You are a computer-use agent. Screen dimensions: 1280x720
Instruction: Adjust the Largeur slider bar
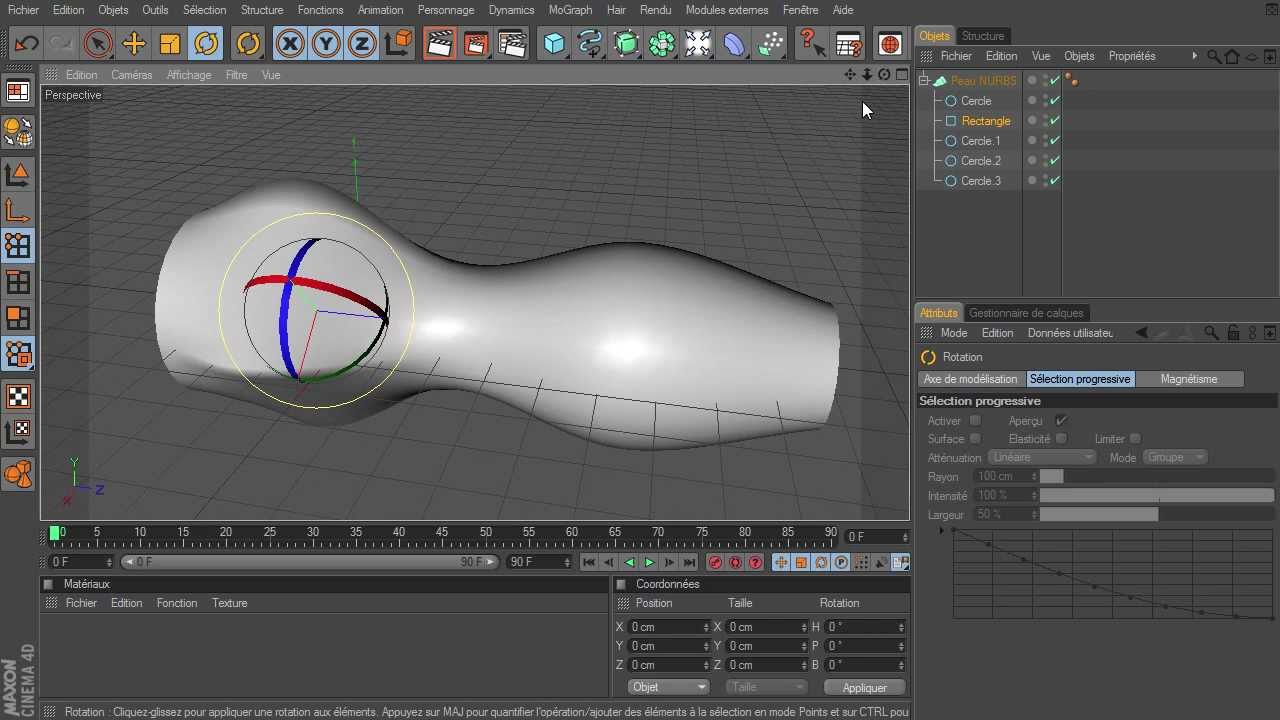pyautogui.click(x=1158, y=514)
